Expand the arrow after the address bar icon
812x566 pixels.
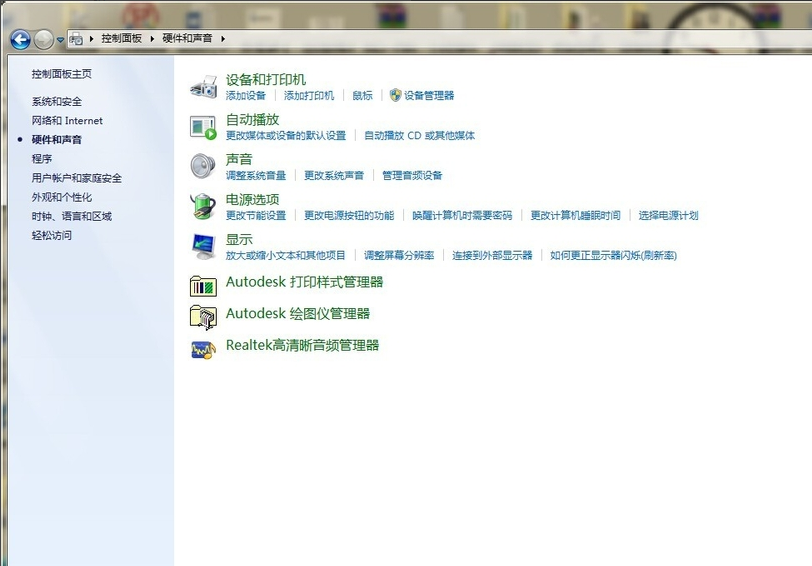click(x=92, y=38)
